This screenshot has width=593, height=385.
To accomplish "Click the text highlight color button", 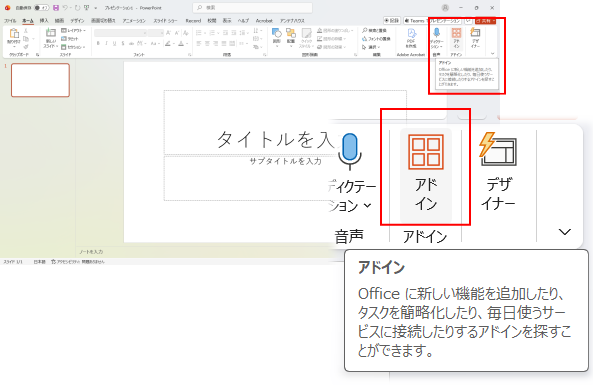I will pyautogui.click(x=168, y=43).
